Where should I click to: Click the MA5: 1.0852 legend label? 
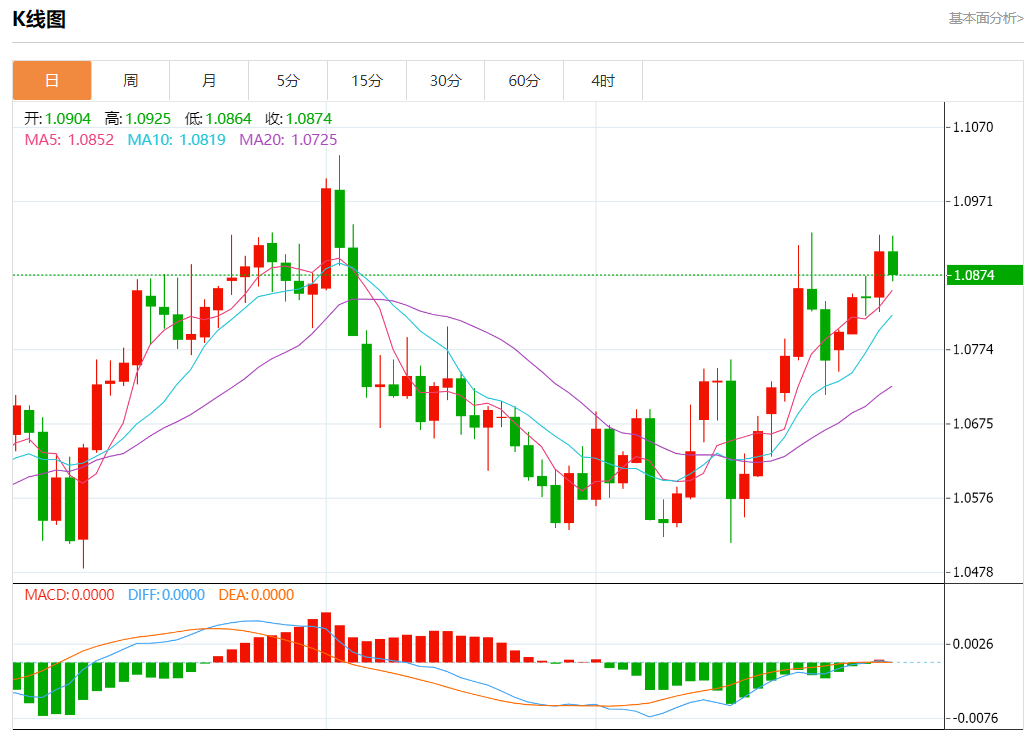[x=69, y=139]
